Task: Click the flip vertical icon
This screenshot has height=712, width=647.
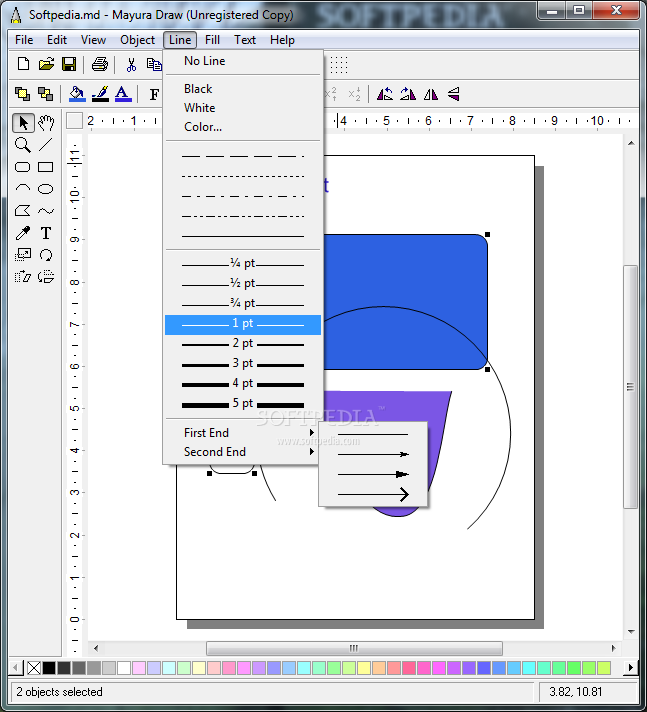Action: (454, 94)
